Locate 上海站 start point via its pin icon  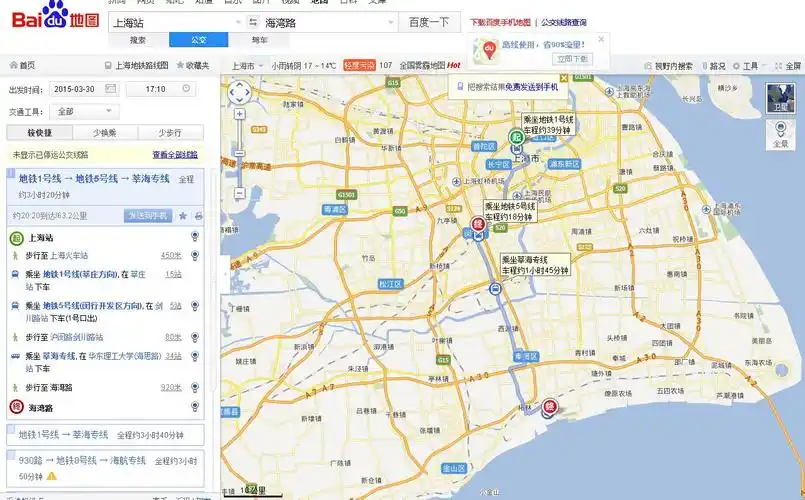[195, 236]
